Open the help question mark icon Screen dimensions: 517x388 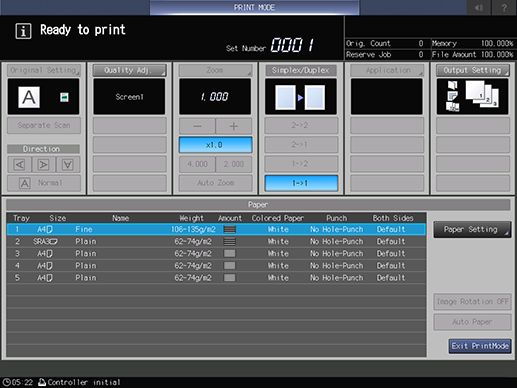coord(504,7)
